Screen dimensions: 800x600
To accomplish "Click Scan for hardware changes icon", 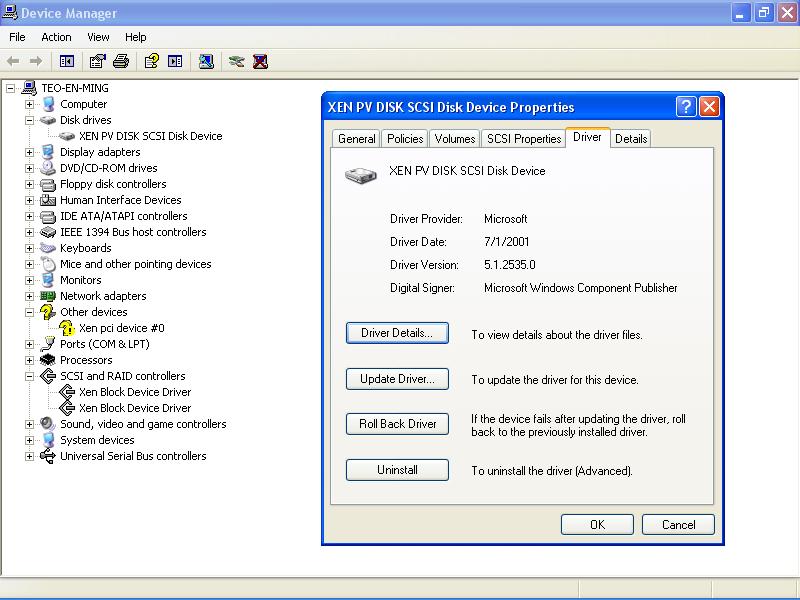I will tap(205, 61).
